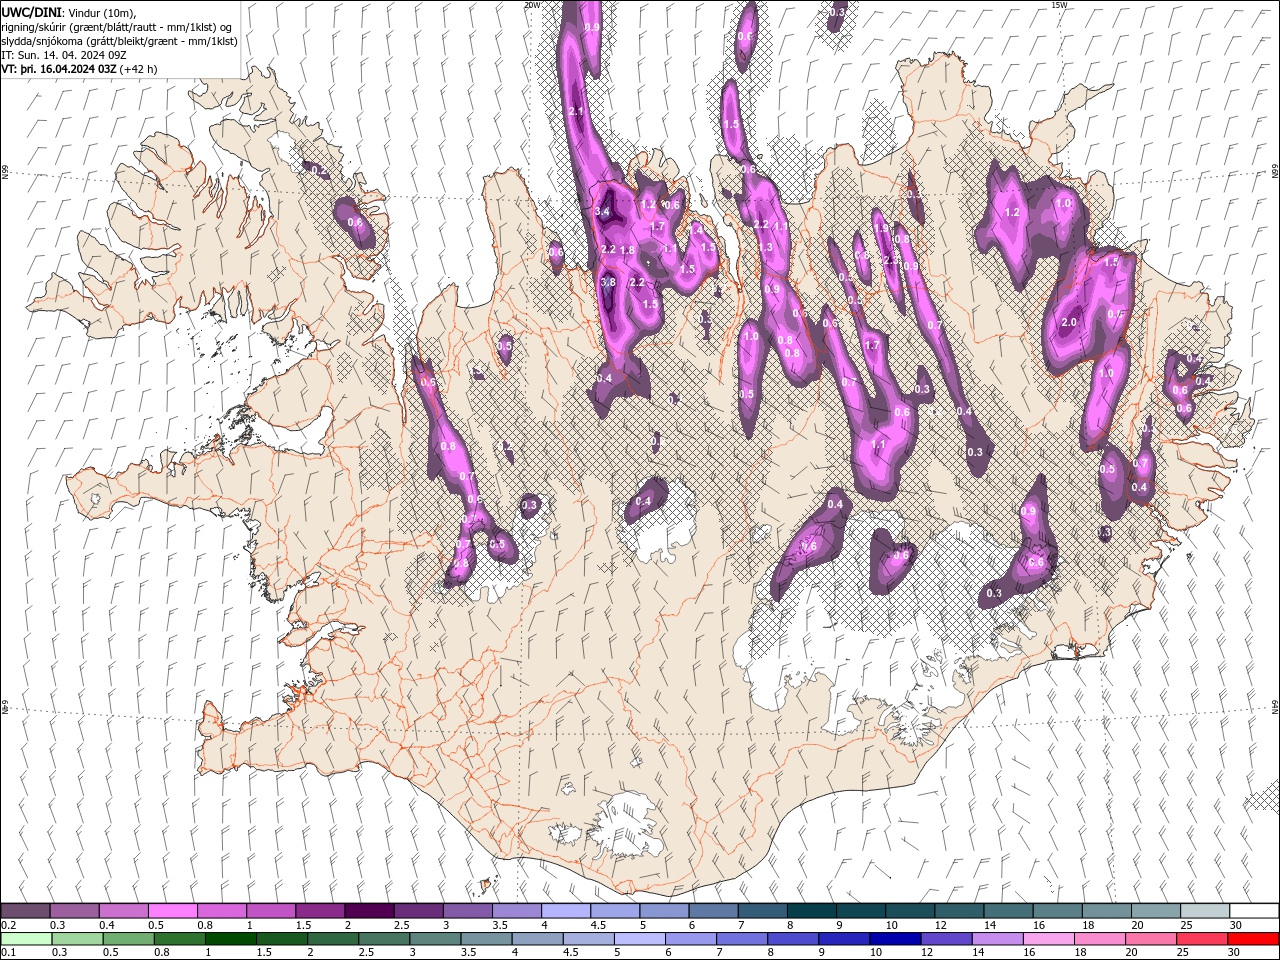Image resolution: width=1280 pixels, height=960 pixels.
Task: Click the rain scale swatch between 25 and 30
Action: point(1201,939)
